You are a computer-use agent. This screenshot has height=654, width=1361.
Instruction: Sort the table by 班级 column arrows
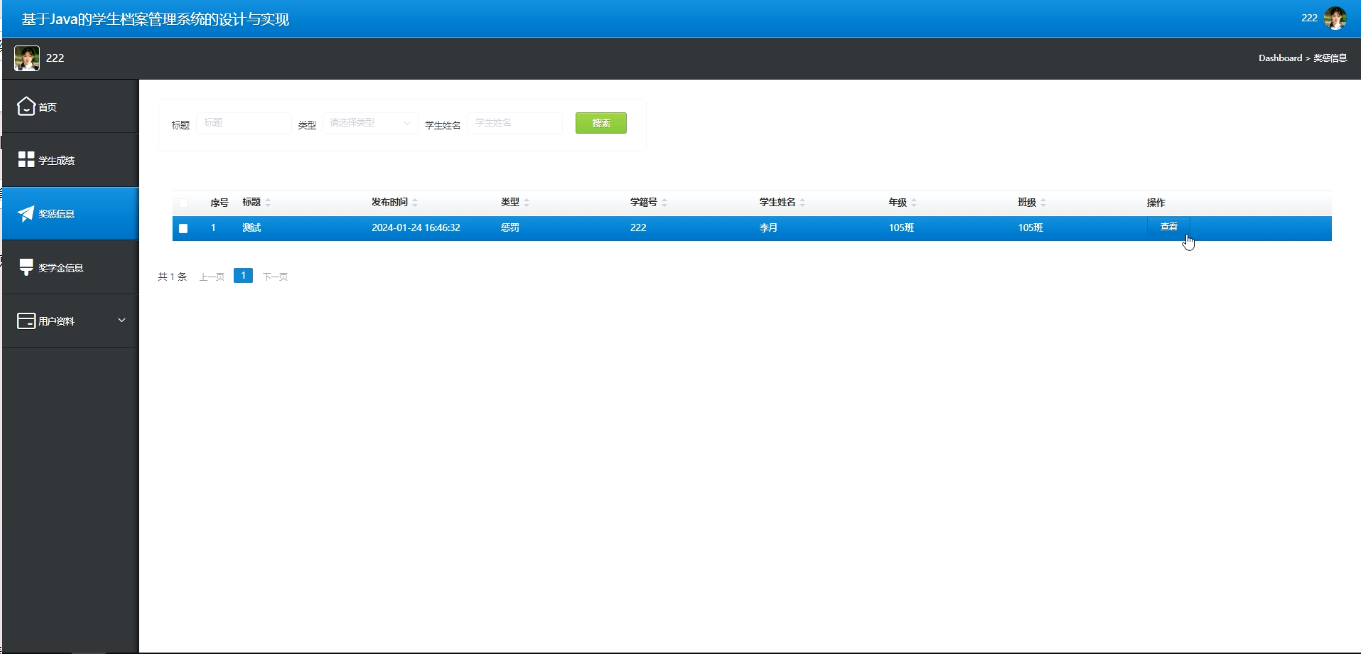pos(1043,203)
